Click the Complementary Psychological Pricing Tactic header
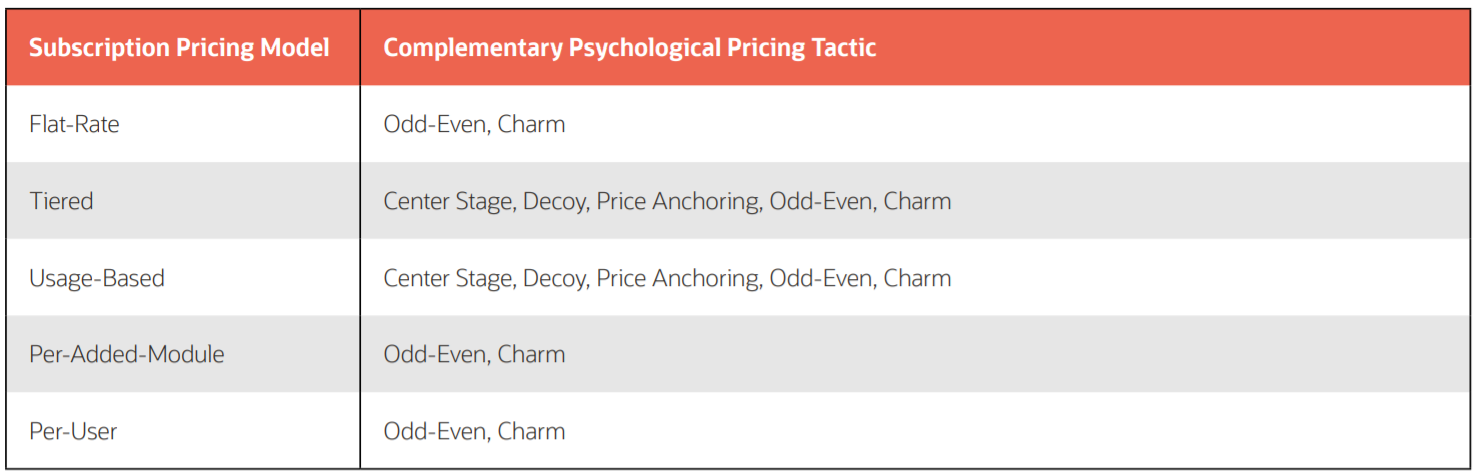Viewport: 1478px width, 476px height. point(630,48)
